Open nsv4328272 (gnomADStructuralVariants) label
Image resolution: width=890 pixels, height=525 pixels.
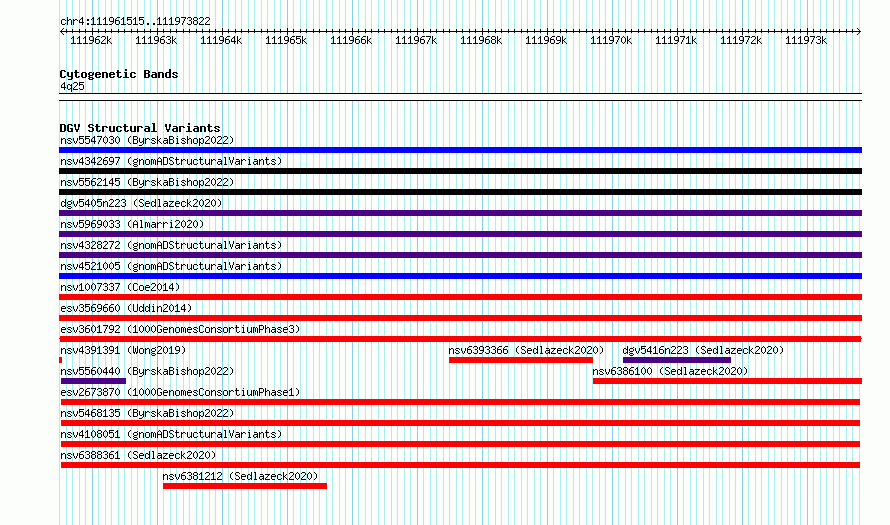[171, 245]
